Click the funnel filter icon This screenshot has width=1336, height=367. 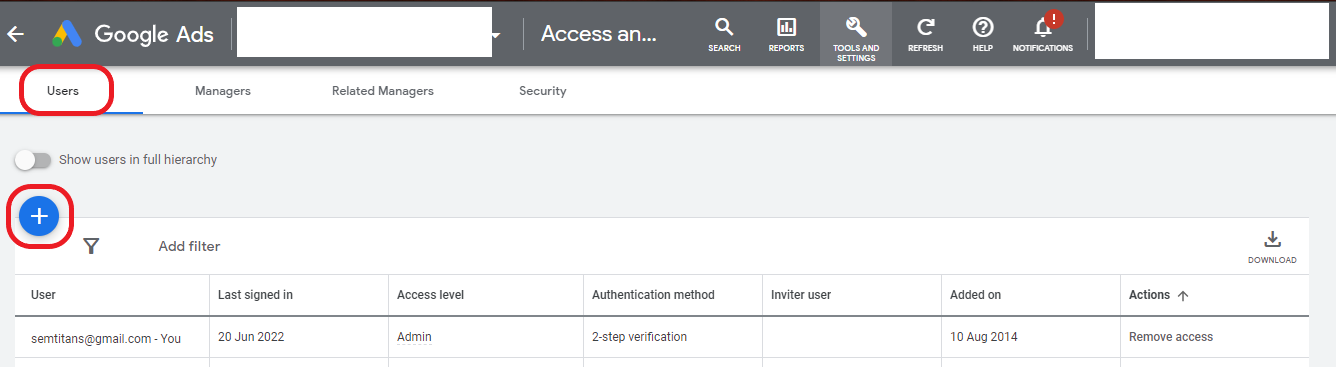[x=91, y=246]
